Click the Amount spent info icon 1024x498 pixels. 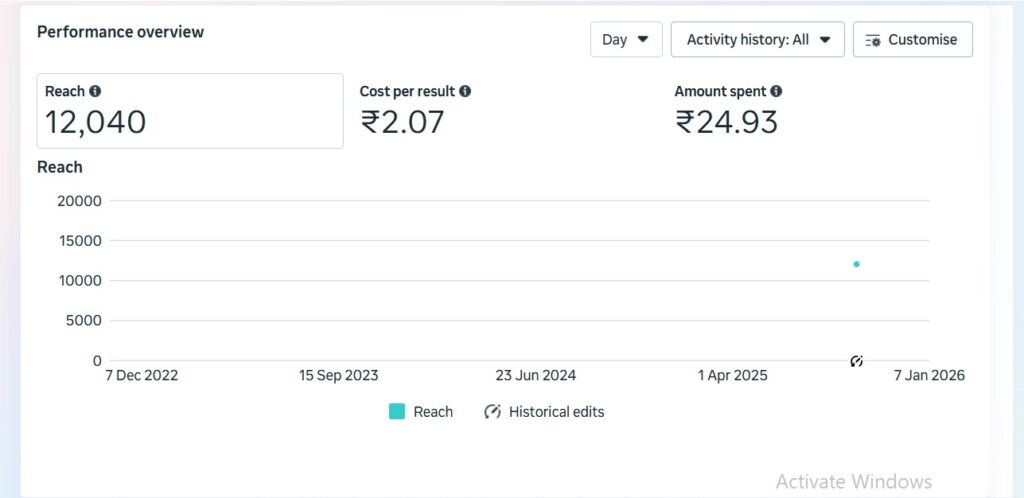777,91
